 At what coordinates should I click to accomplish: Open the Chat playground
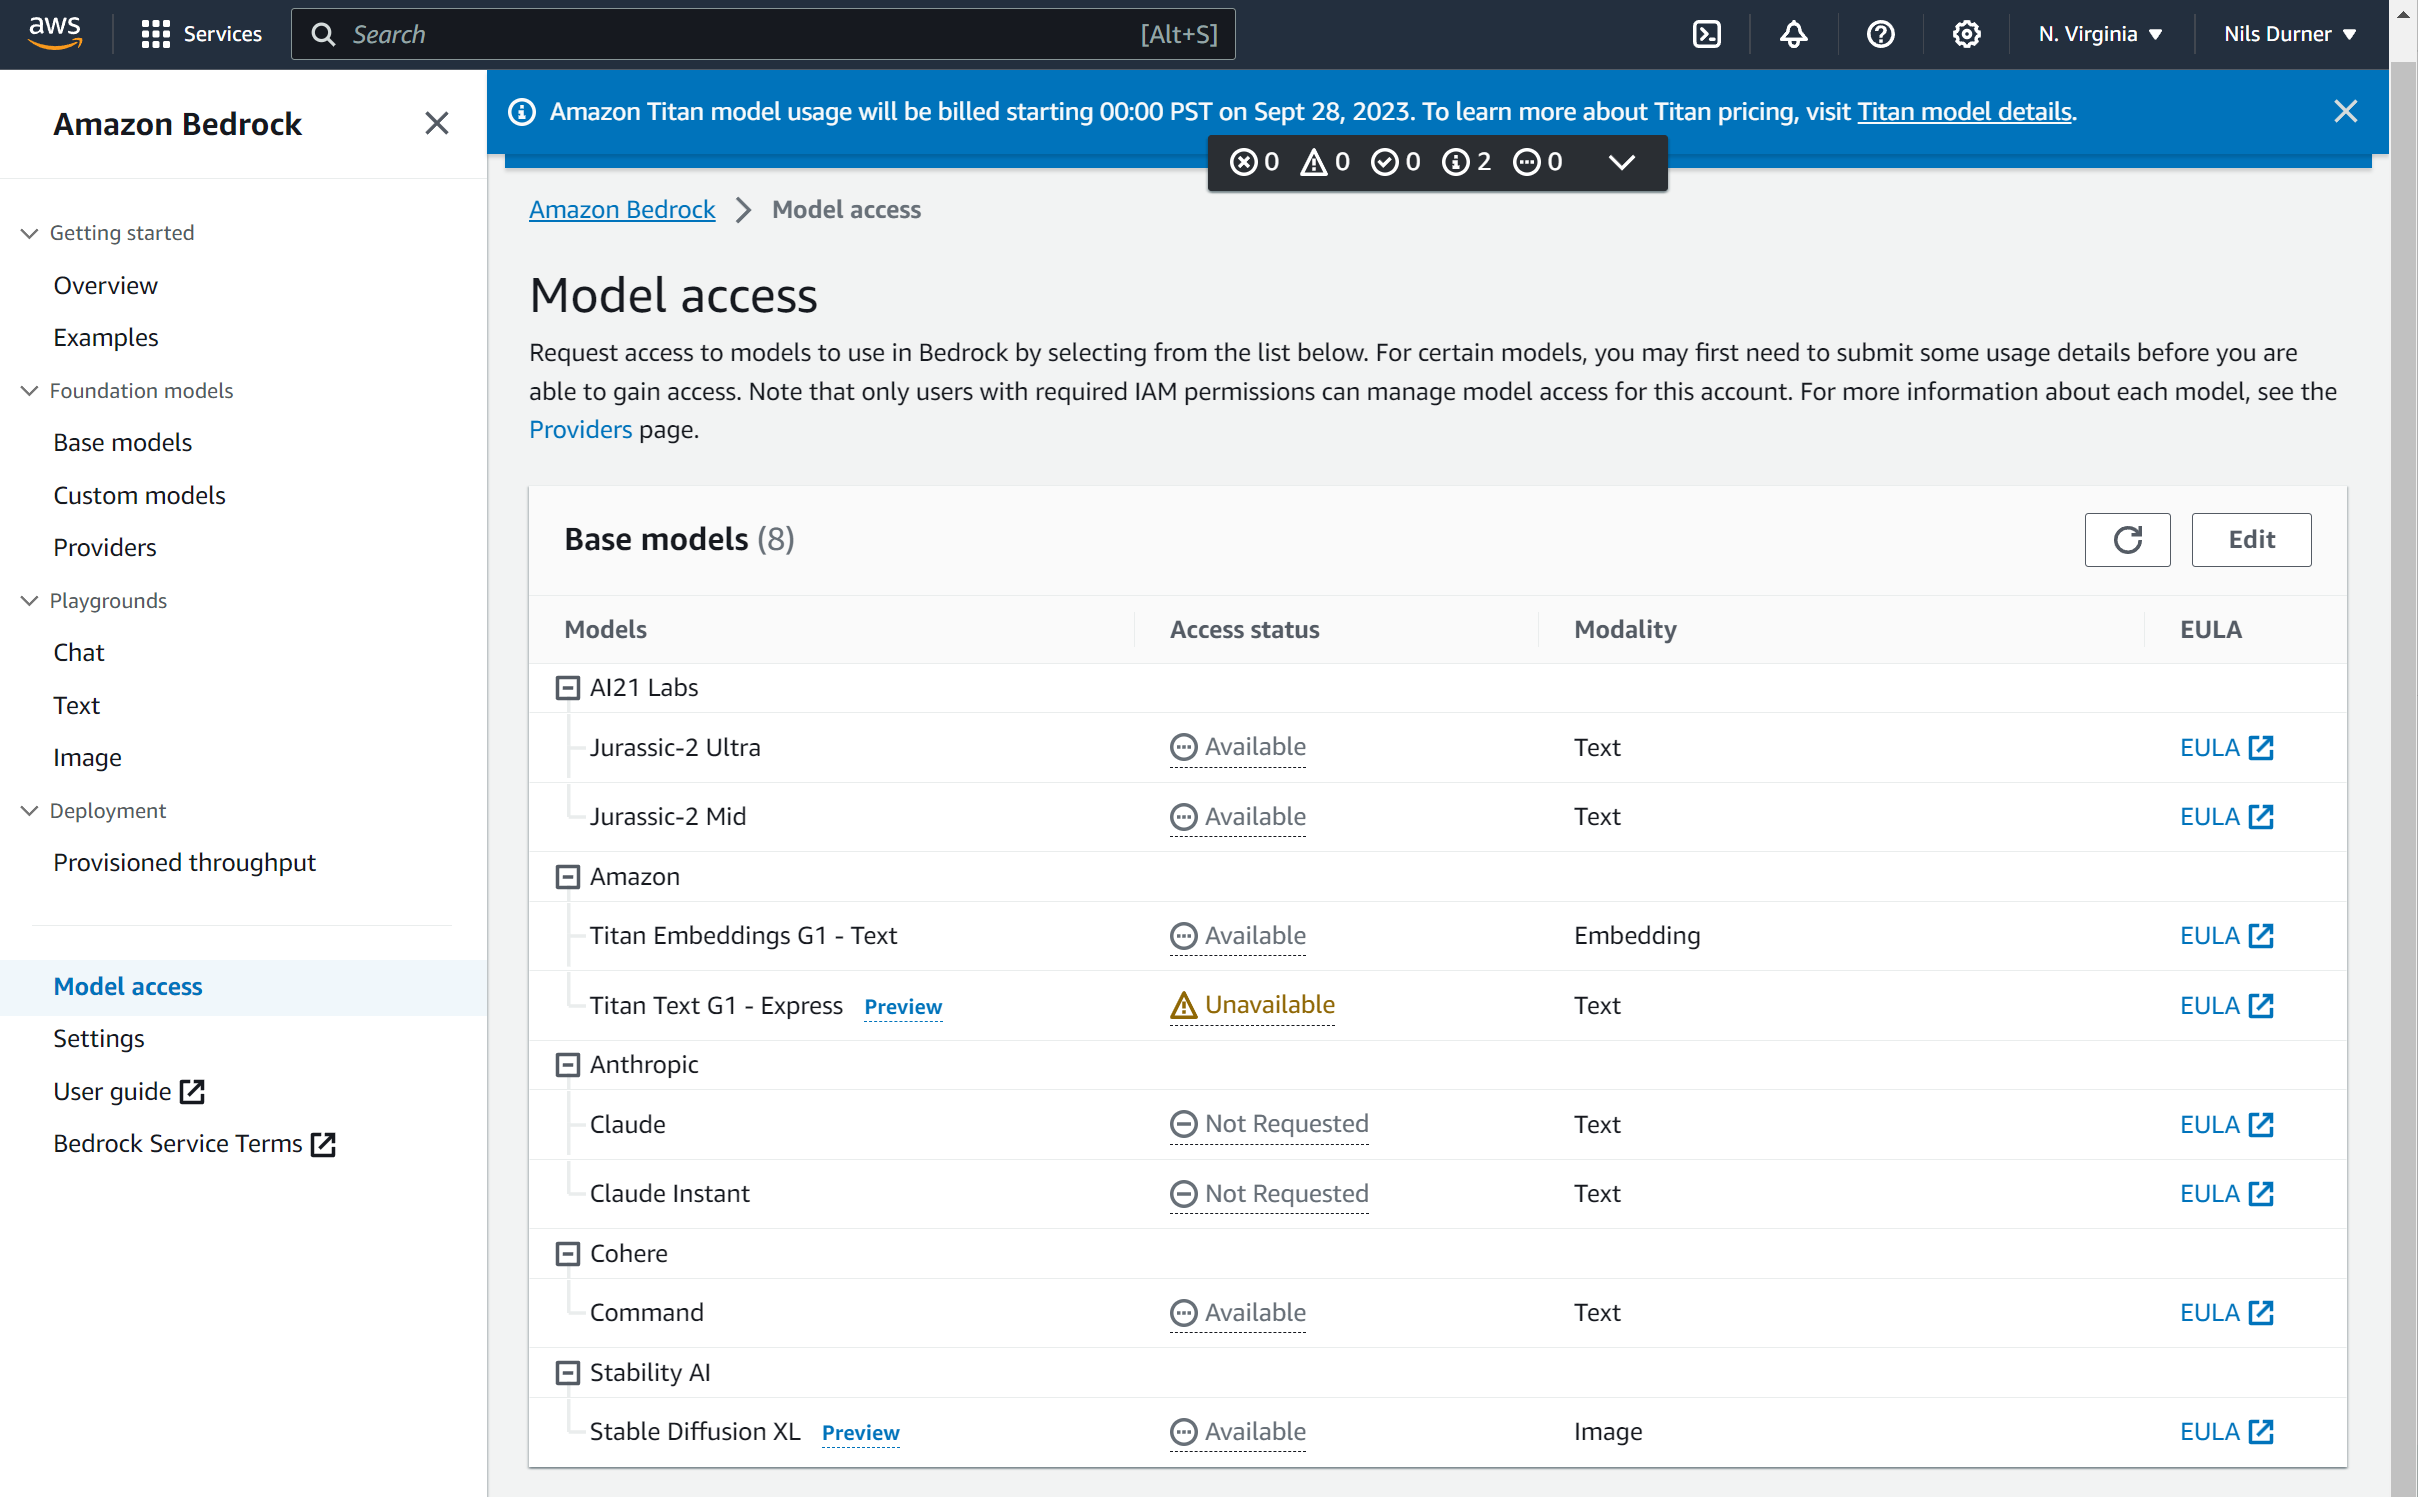(78, 653)
